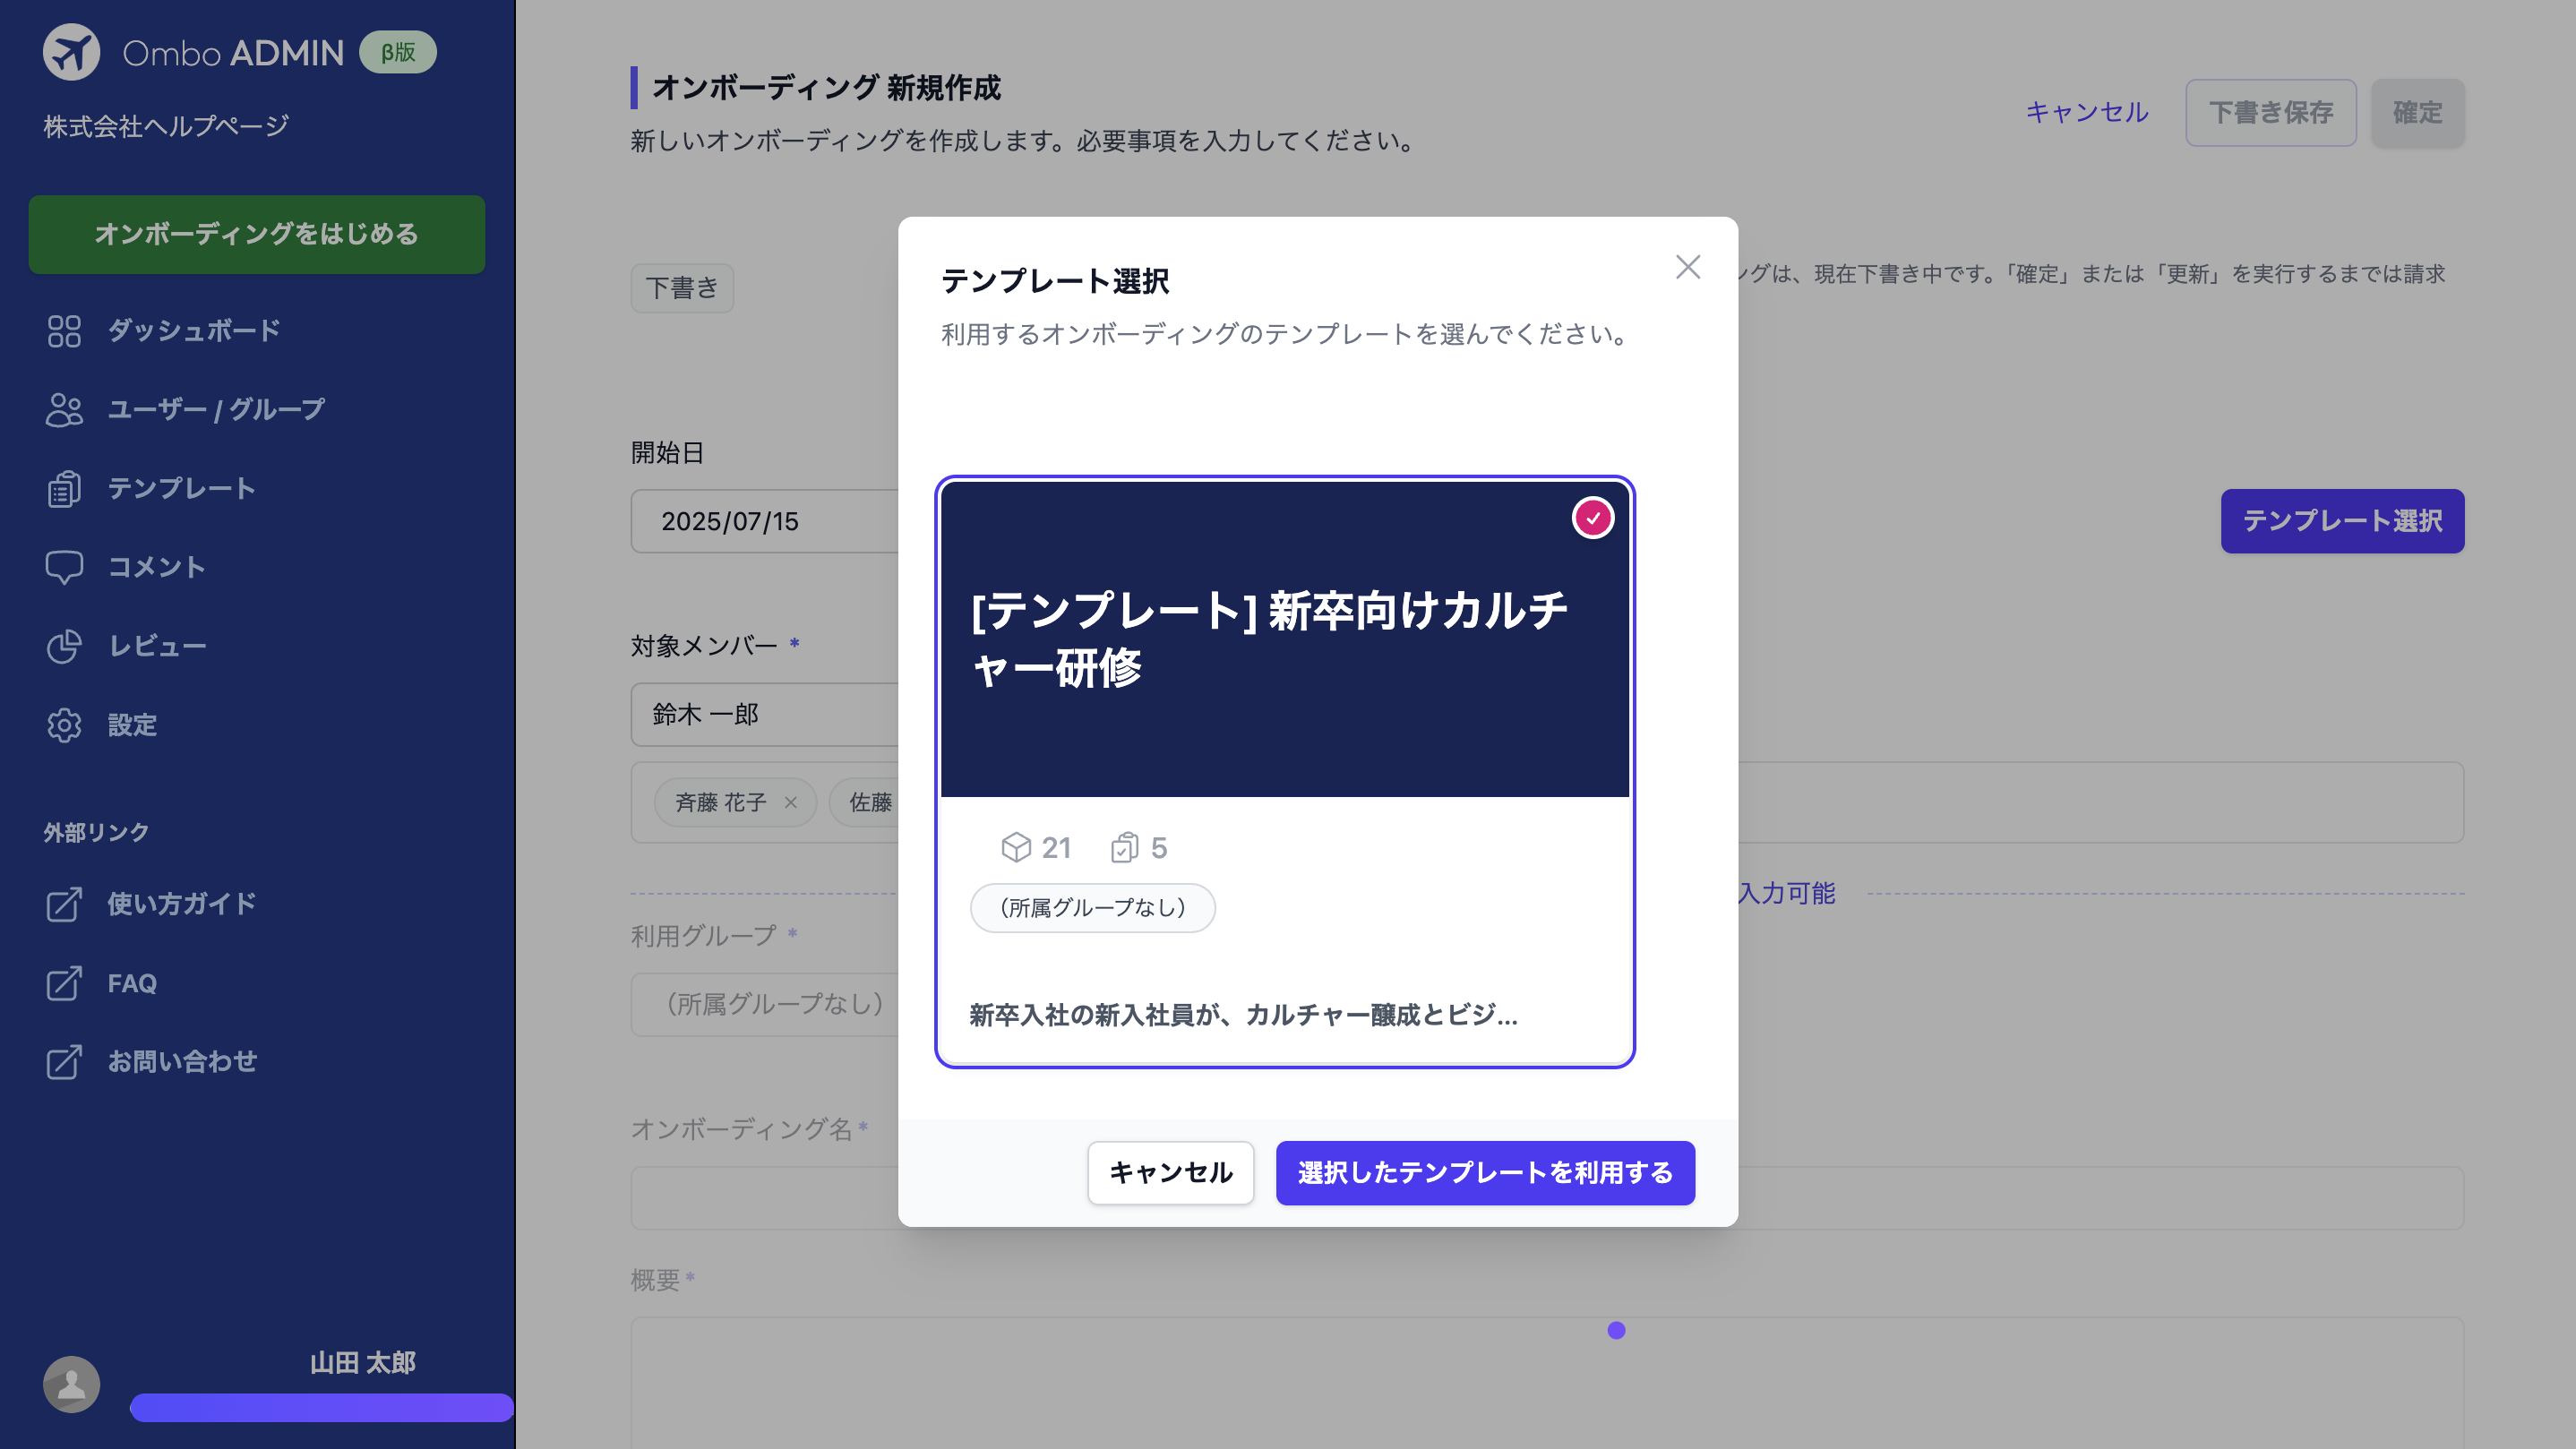Image resolution: width=2576 pixels, height=1449 pixels.
Task: Click the キャンセル link in page header
Action: pyautogui.click(x=2087, y=112)
